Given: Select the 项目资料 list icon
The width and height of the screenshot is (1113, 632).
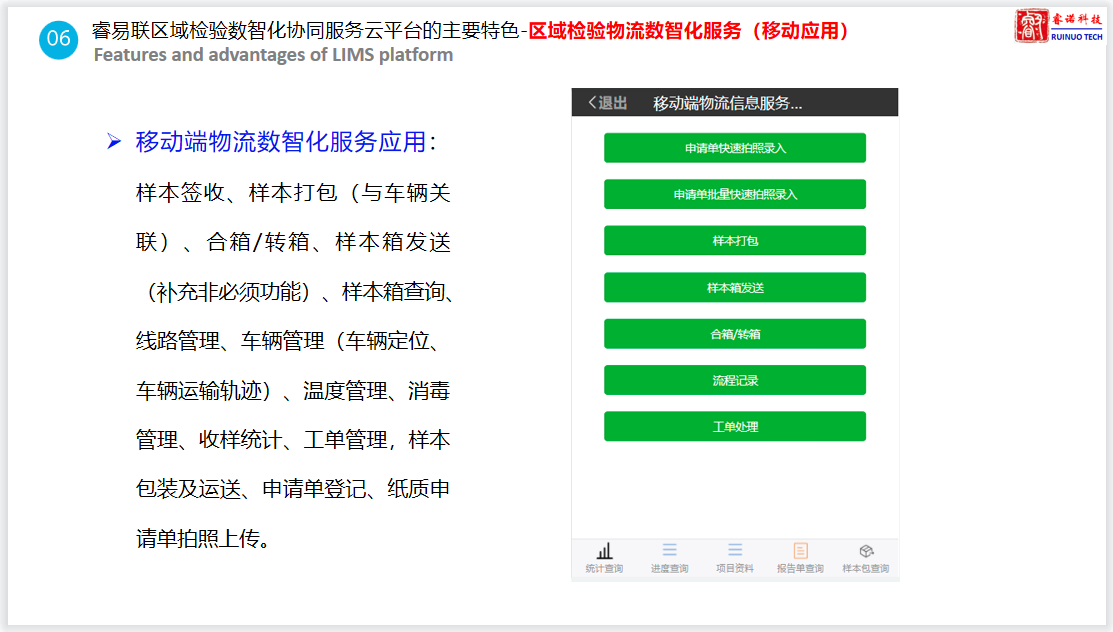Looking at the screenshot, I should 735,551.
